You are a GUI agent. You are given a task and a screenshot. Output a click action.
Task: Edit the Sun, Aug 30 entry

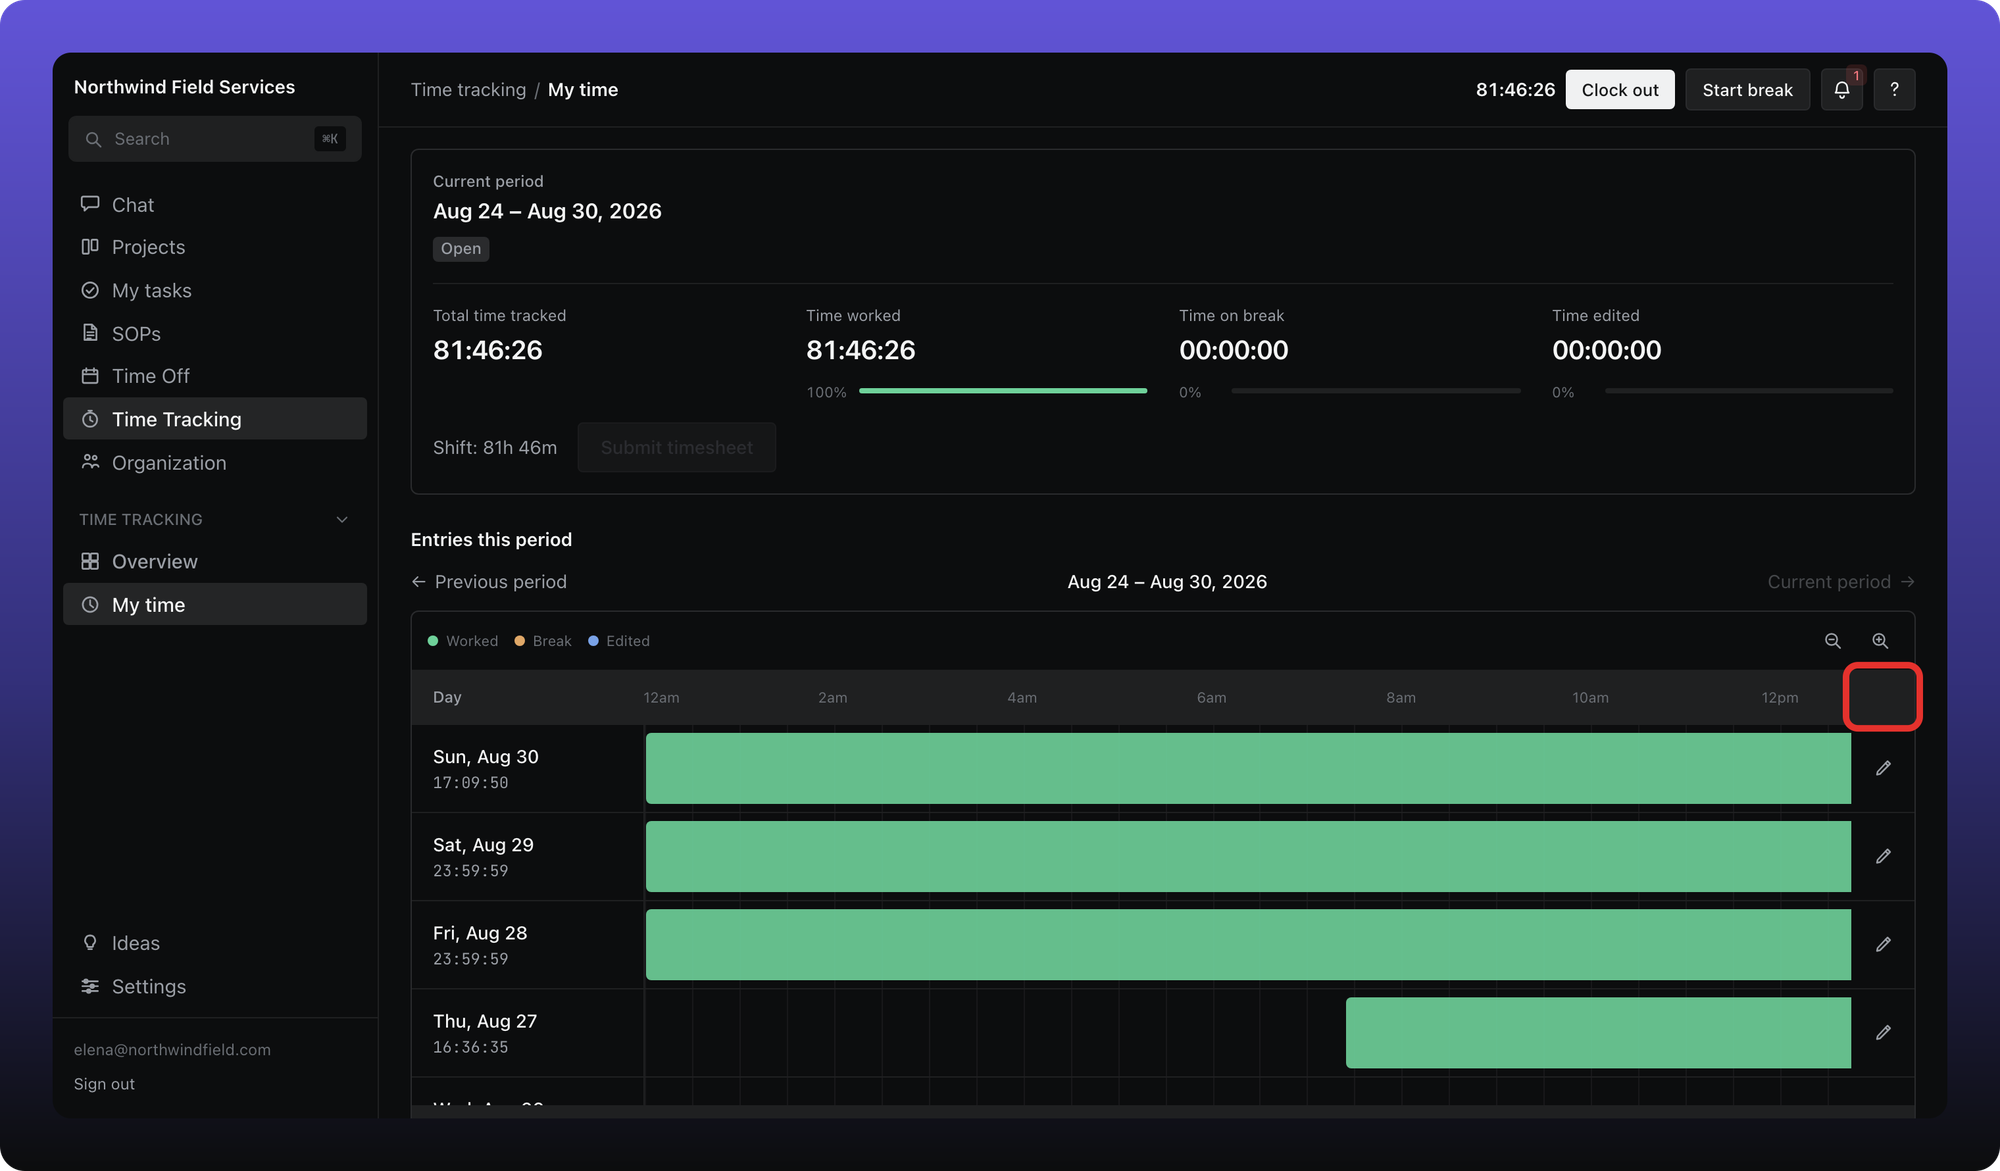[x=1883, y=768]
